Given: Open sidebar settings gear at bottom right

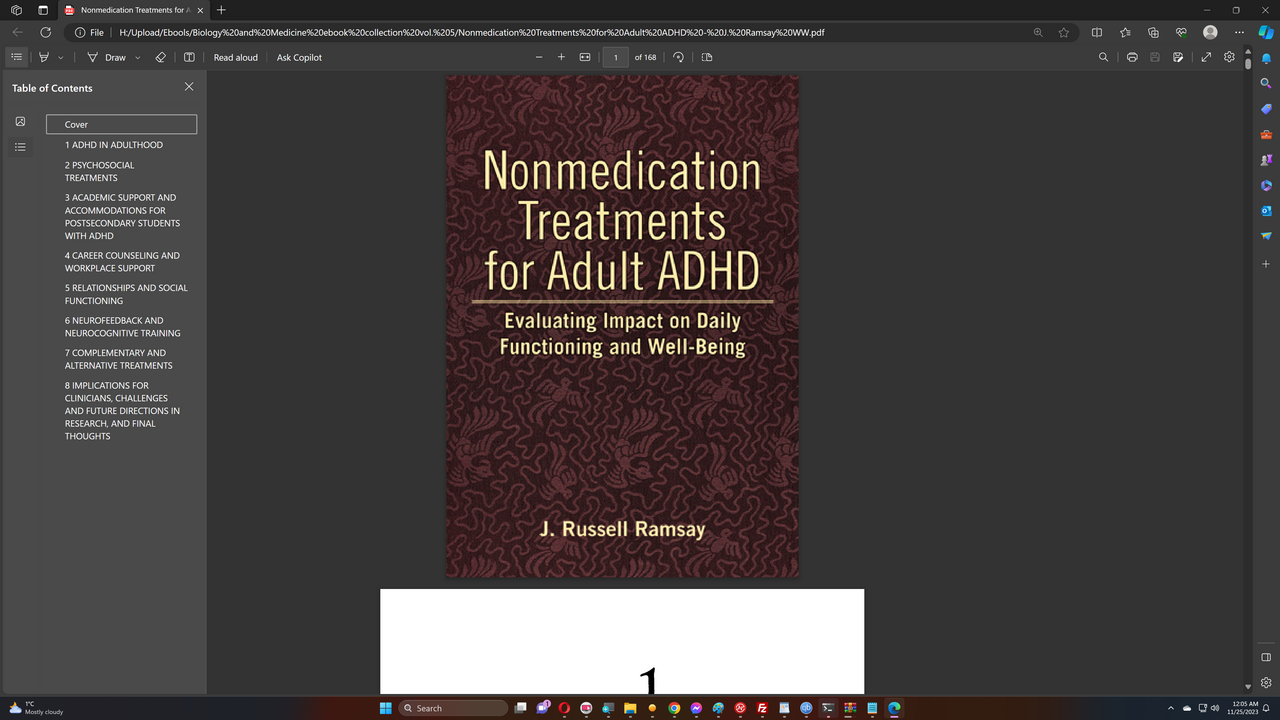Looking at the screenshot, I should tap(1266, 683).
